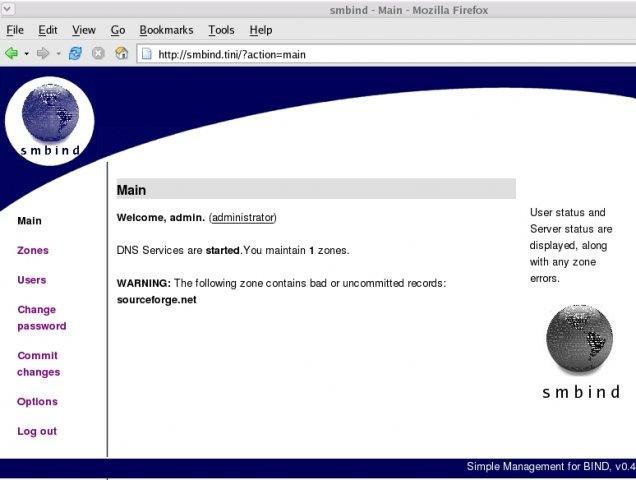Select Main in the sidebar
The height and width of the screenshot is (480, 636).
30,221
